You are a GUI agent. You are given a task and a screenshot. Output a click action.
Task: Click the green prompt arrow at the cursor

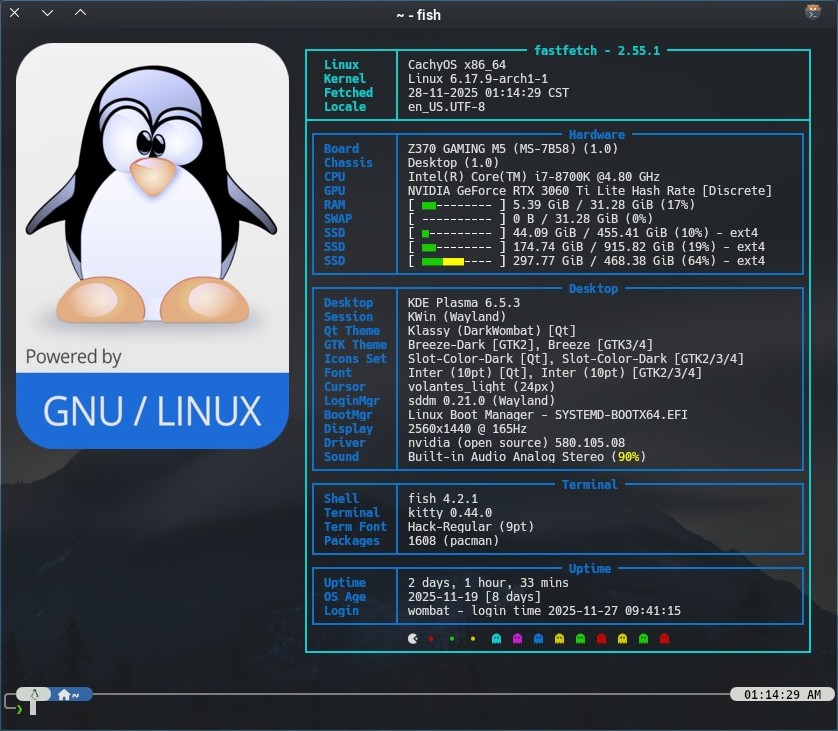[19, 708]
